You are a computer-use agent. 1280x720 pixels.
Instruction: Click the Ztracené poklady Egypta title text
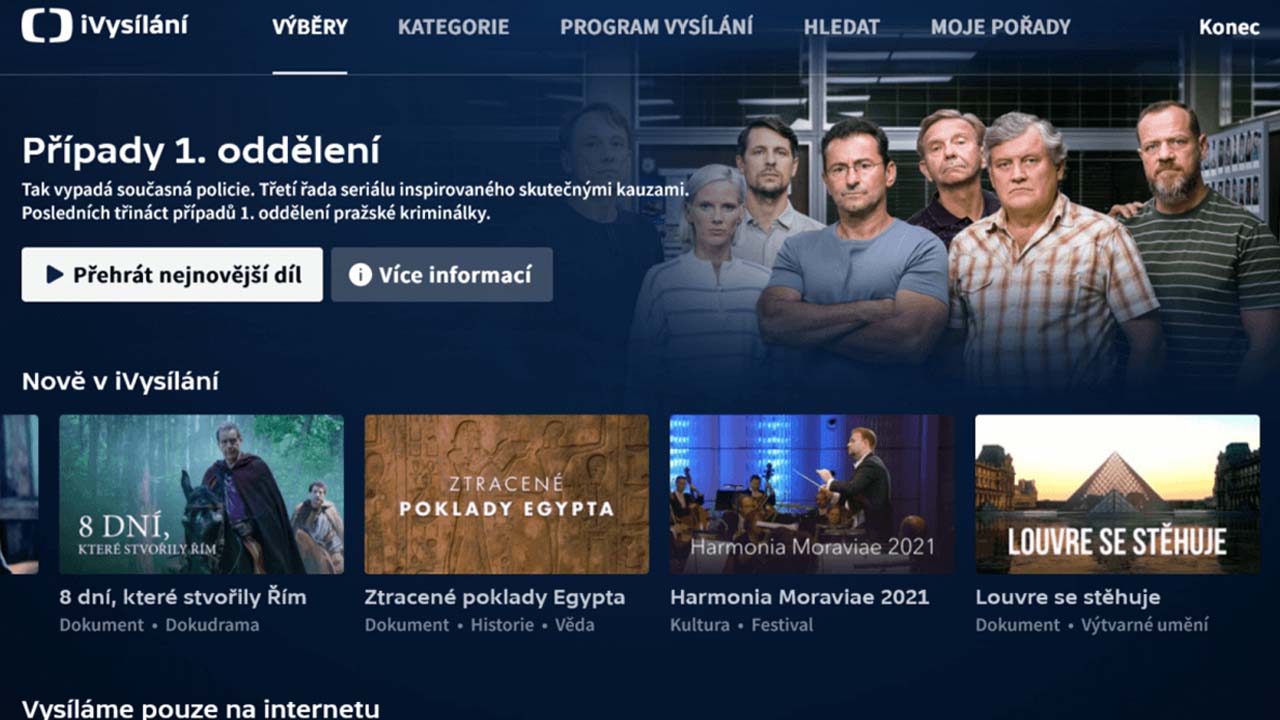tap(495, 598)
